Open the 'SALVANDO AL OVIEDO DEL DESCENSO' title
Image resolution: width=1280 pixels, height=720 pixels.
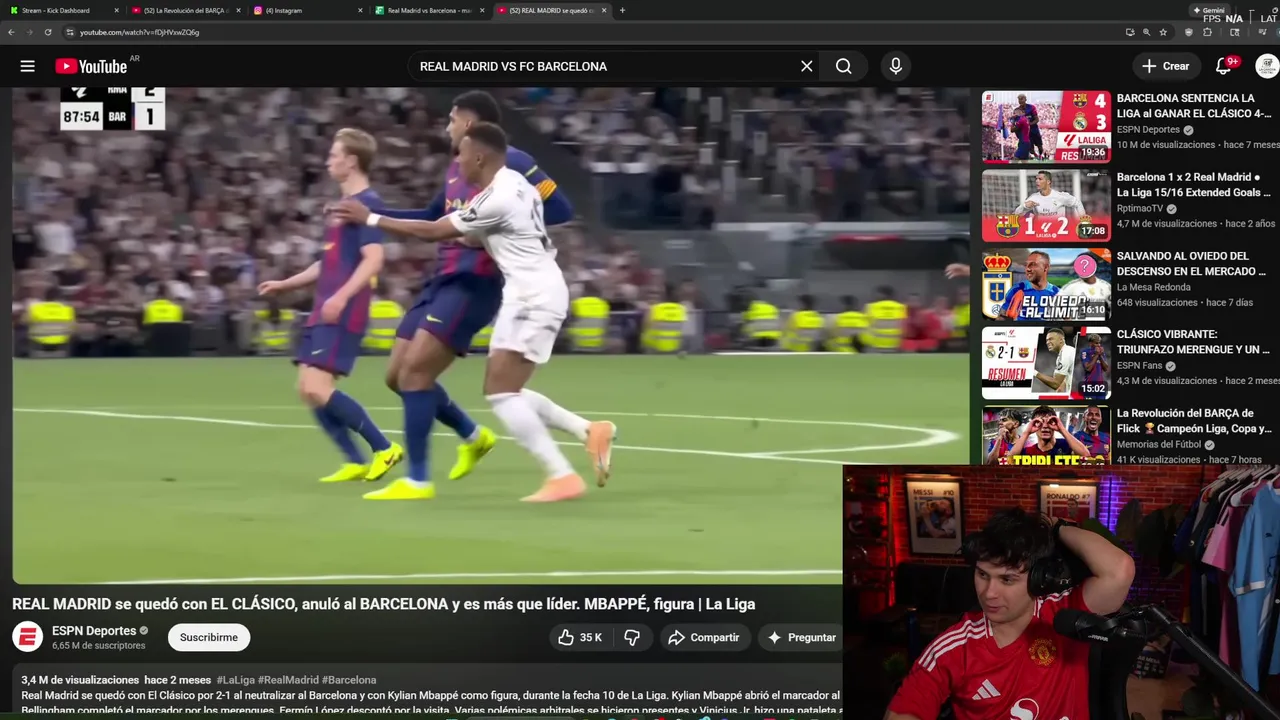1191,263
